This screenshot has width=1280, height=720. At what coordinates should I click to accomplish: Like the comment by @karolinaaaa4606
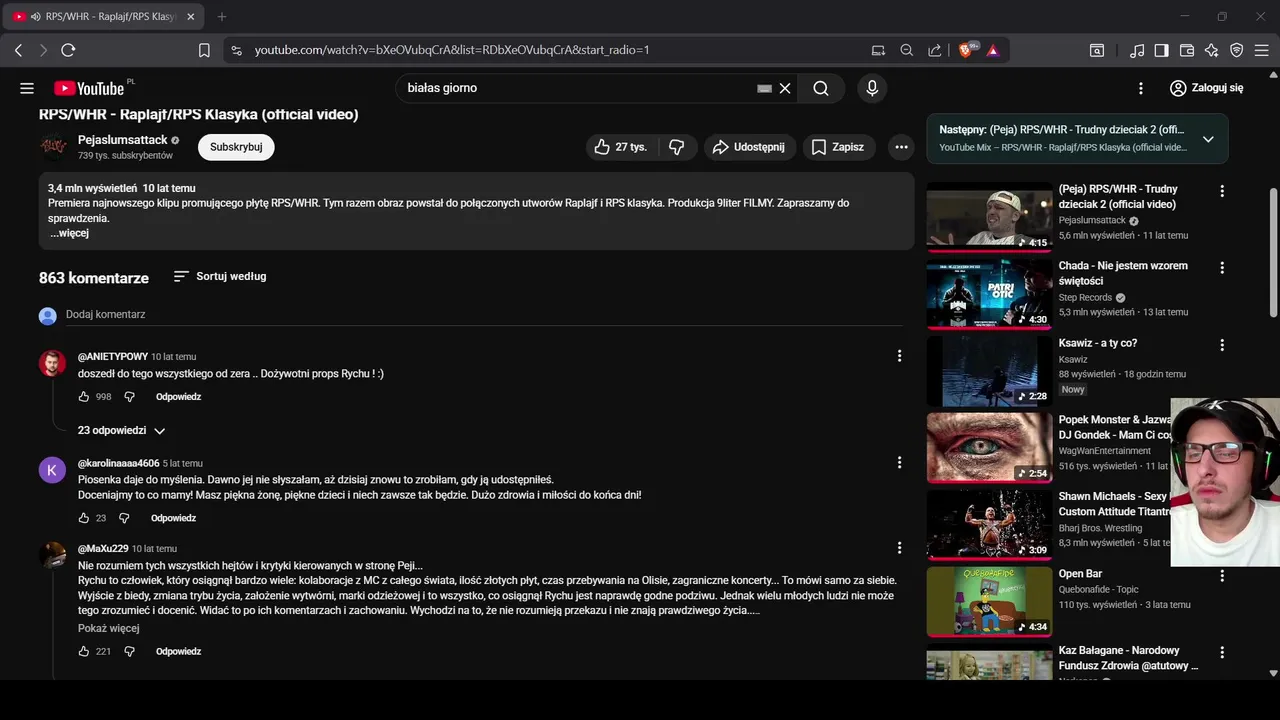pos(84,518)
